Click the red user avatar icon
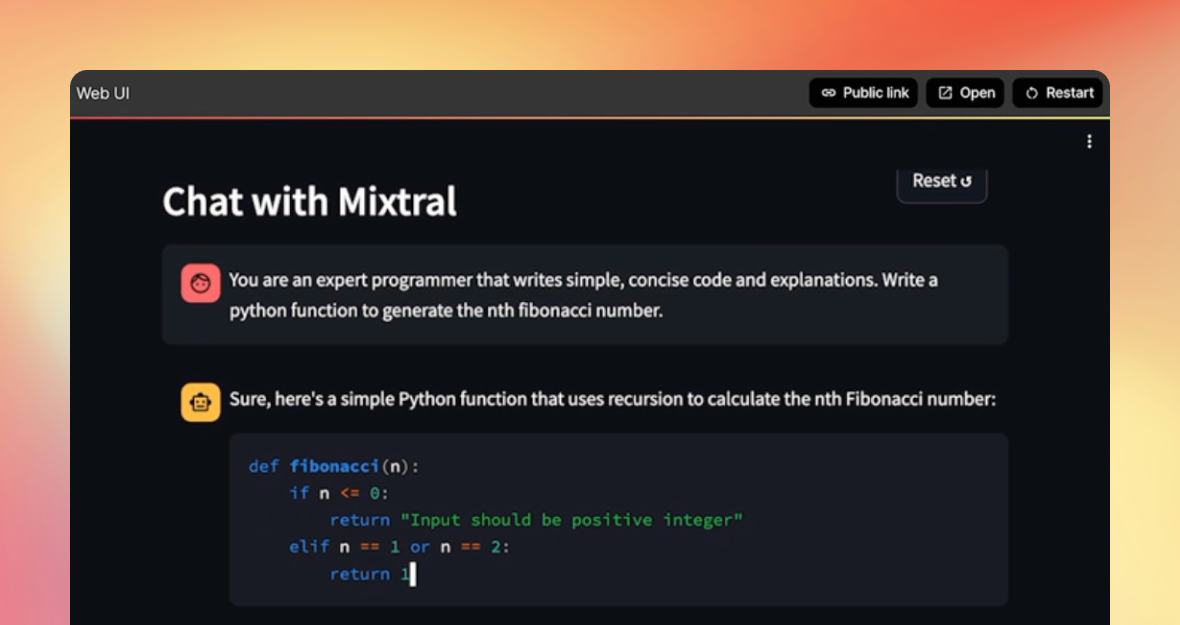This screenshot has width=1180, height=625. [200, 283]
